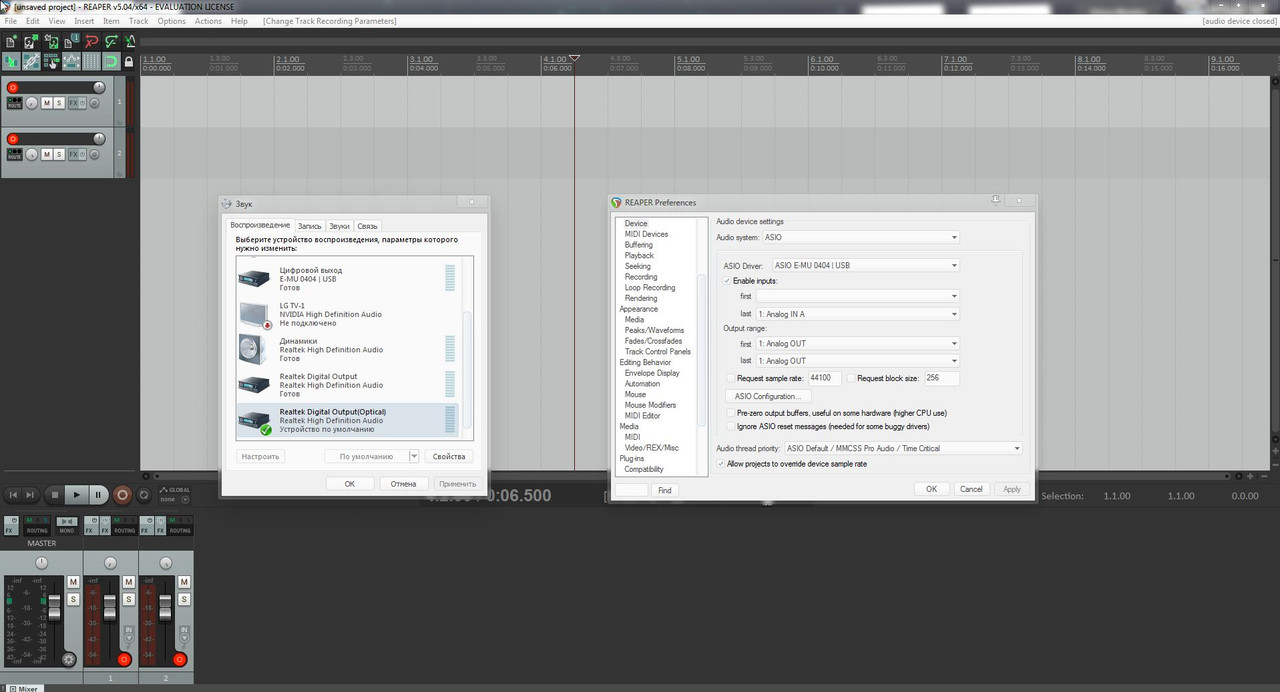Image resolution: width=1280 pixels, height=692 pixels.
Task: Toggle Allow projects to override sample rate
Action: (721, 464)
